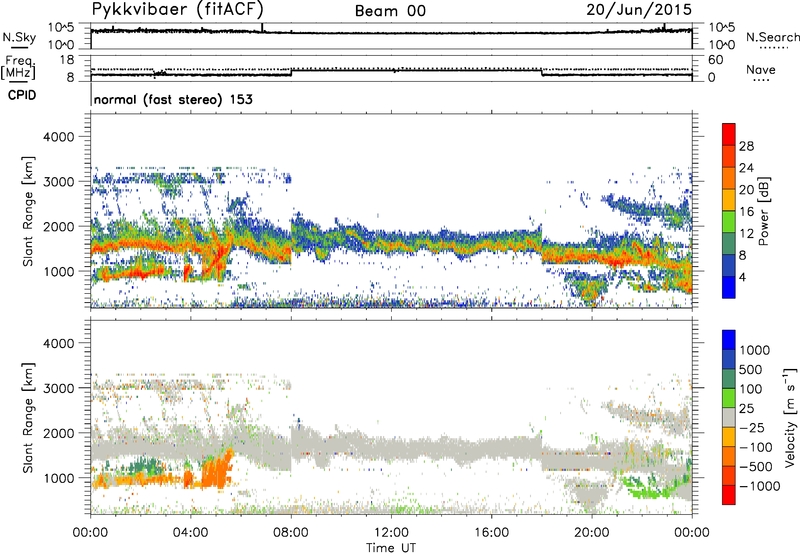Click the 3000 tick on the power panel
The height and width of the screenshot is (554, 800).
coord(58,182)
